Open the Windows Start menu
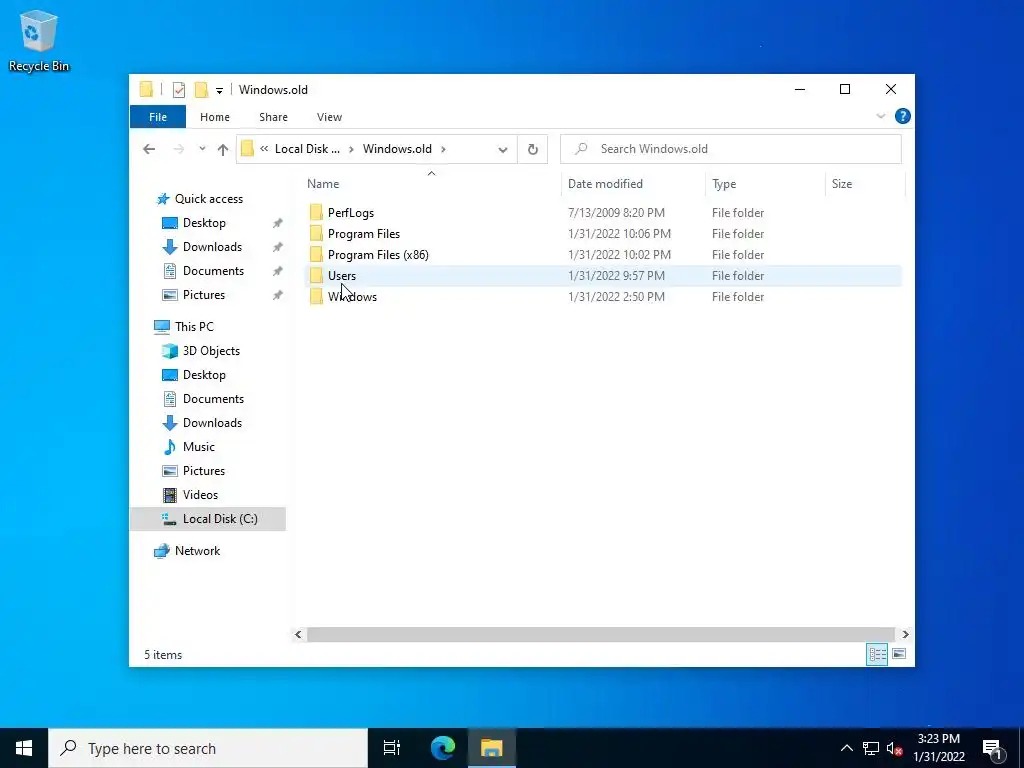1024x768 pixels. (24, 748)
